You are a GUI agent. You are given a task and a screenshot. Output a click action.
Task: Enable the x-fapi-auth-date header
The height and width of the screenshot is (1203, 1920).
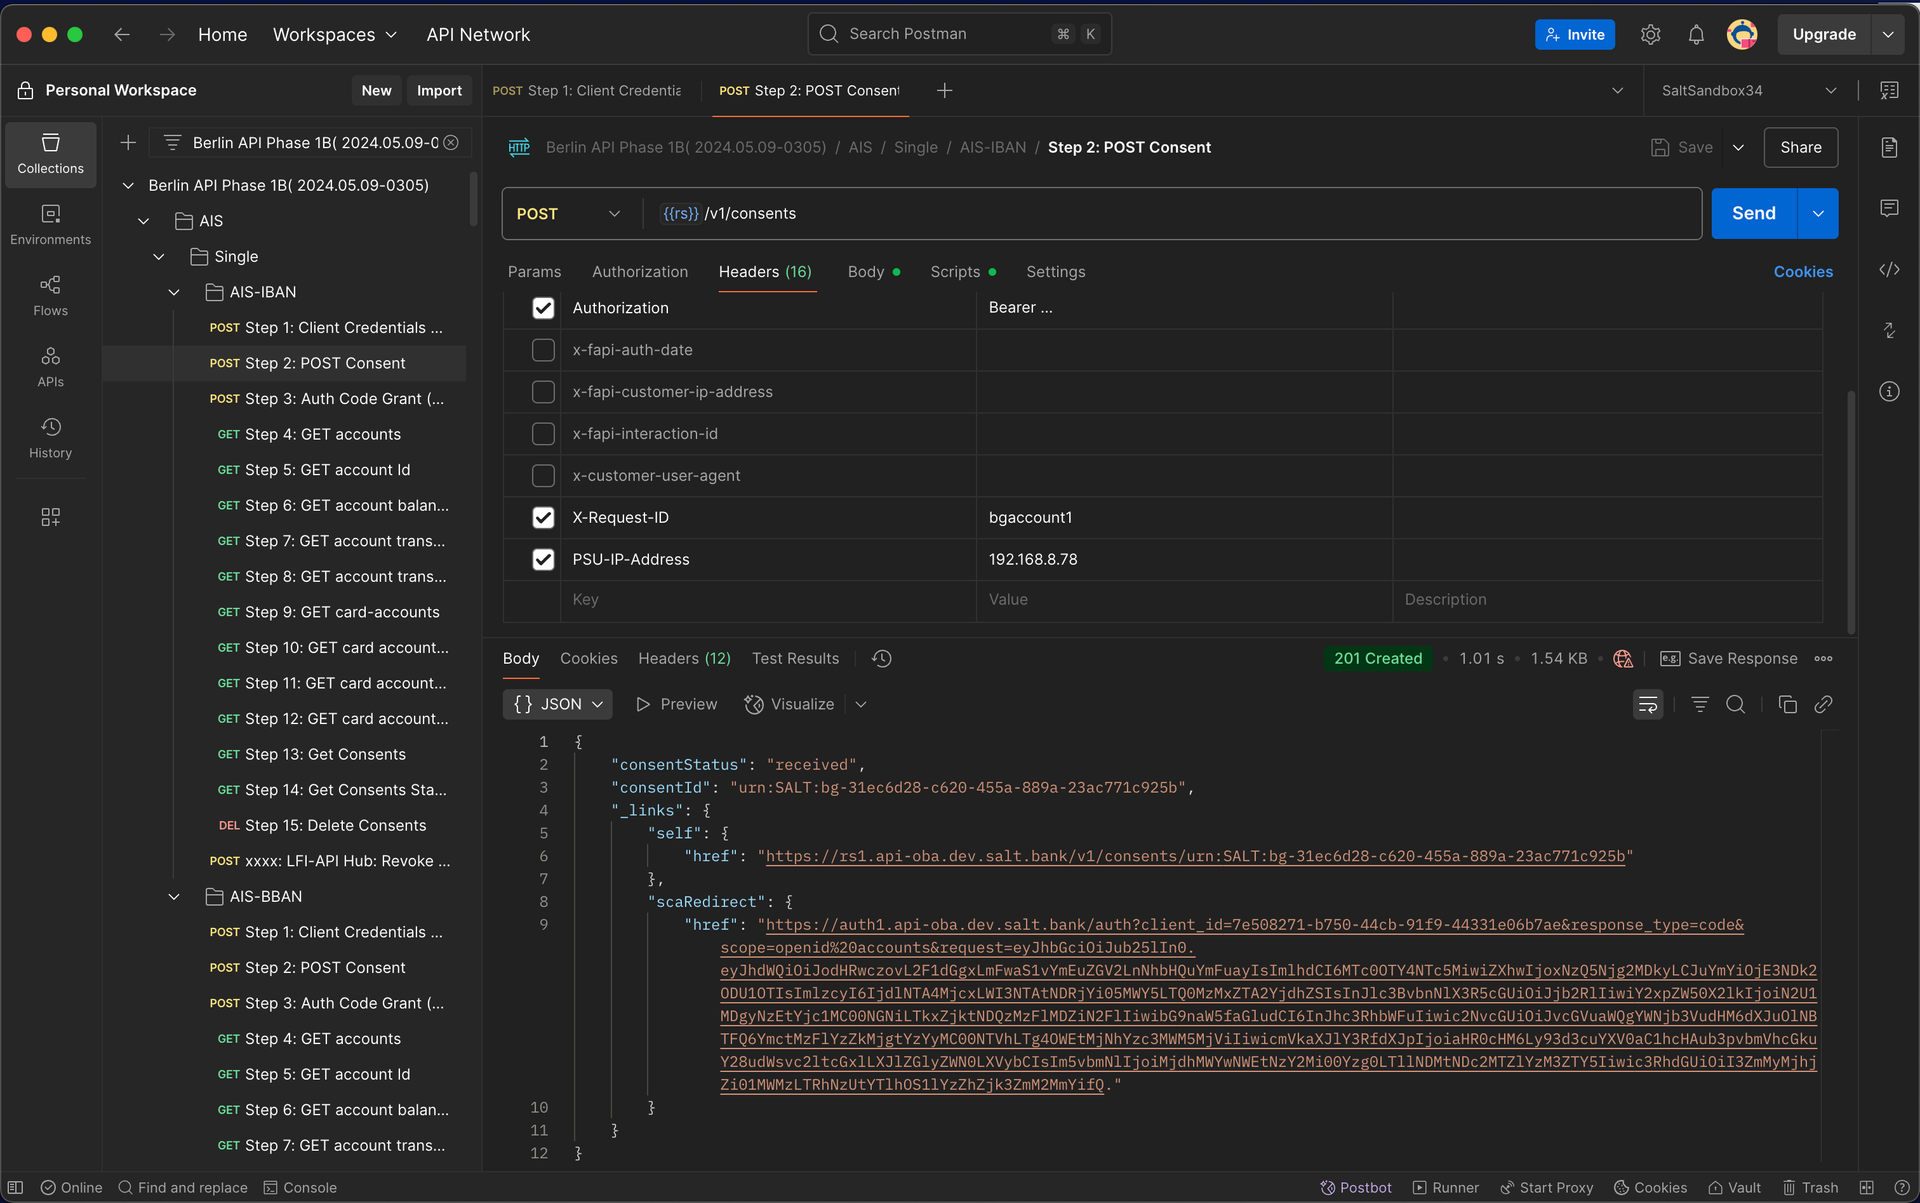click(x=543, y=350)
